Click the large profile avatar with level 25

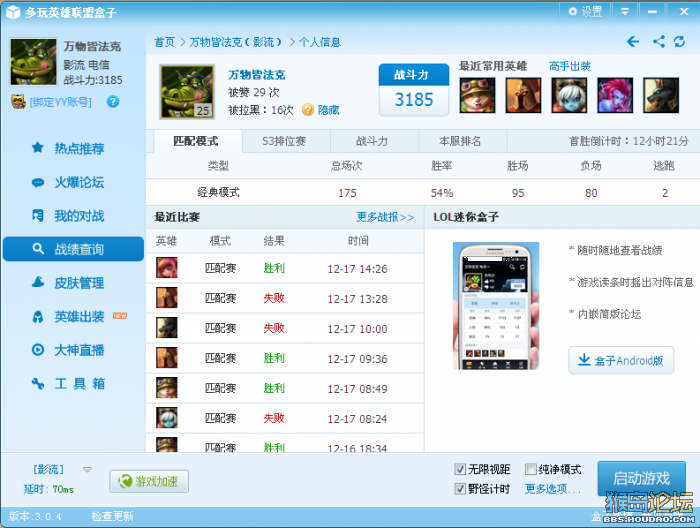click(x=187, y=91)
